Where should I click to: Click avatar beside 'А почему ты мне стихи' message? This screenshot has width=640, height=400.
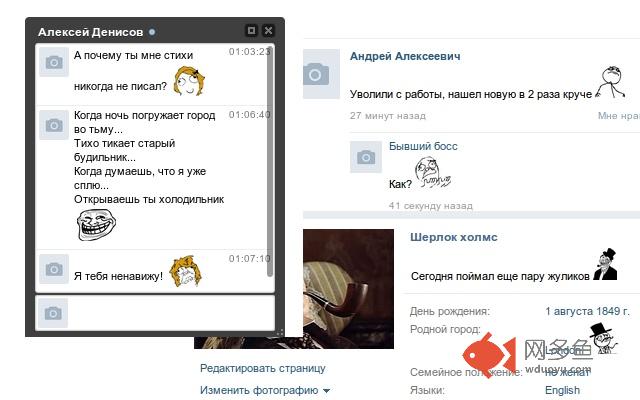point(54,62)
